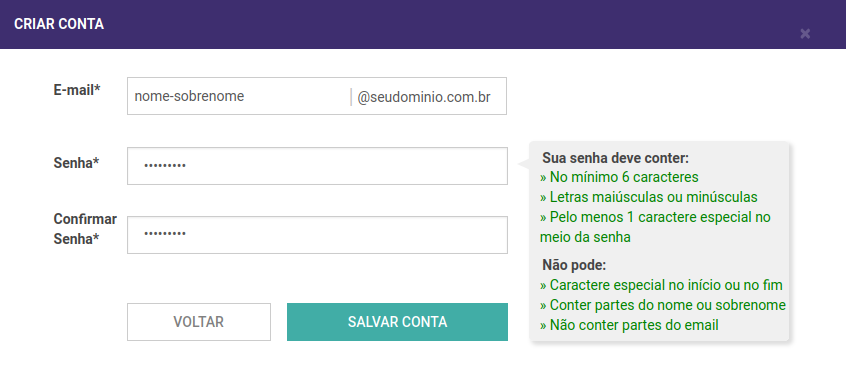This screenshot has height=366, width=846.
Task: Select 'Caractere especial no início ou no fim' rule
Action: 661,285
